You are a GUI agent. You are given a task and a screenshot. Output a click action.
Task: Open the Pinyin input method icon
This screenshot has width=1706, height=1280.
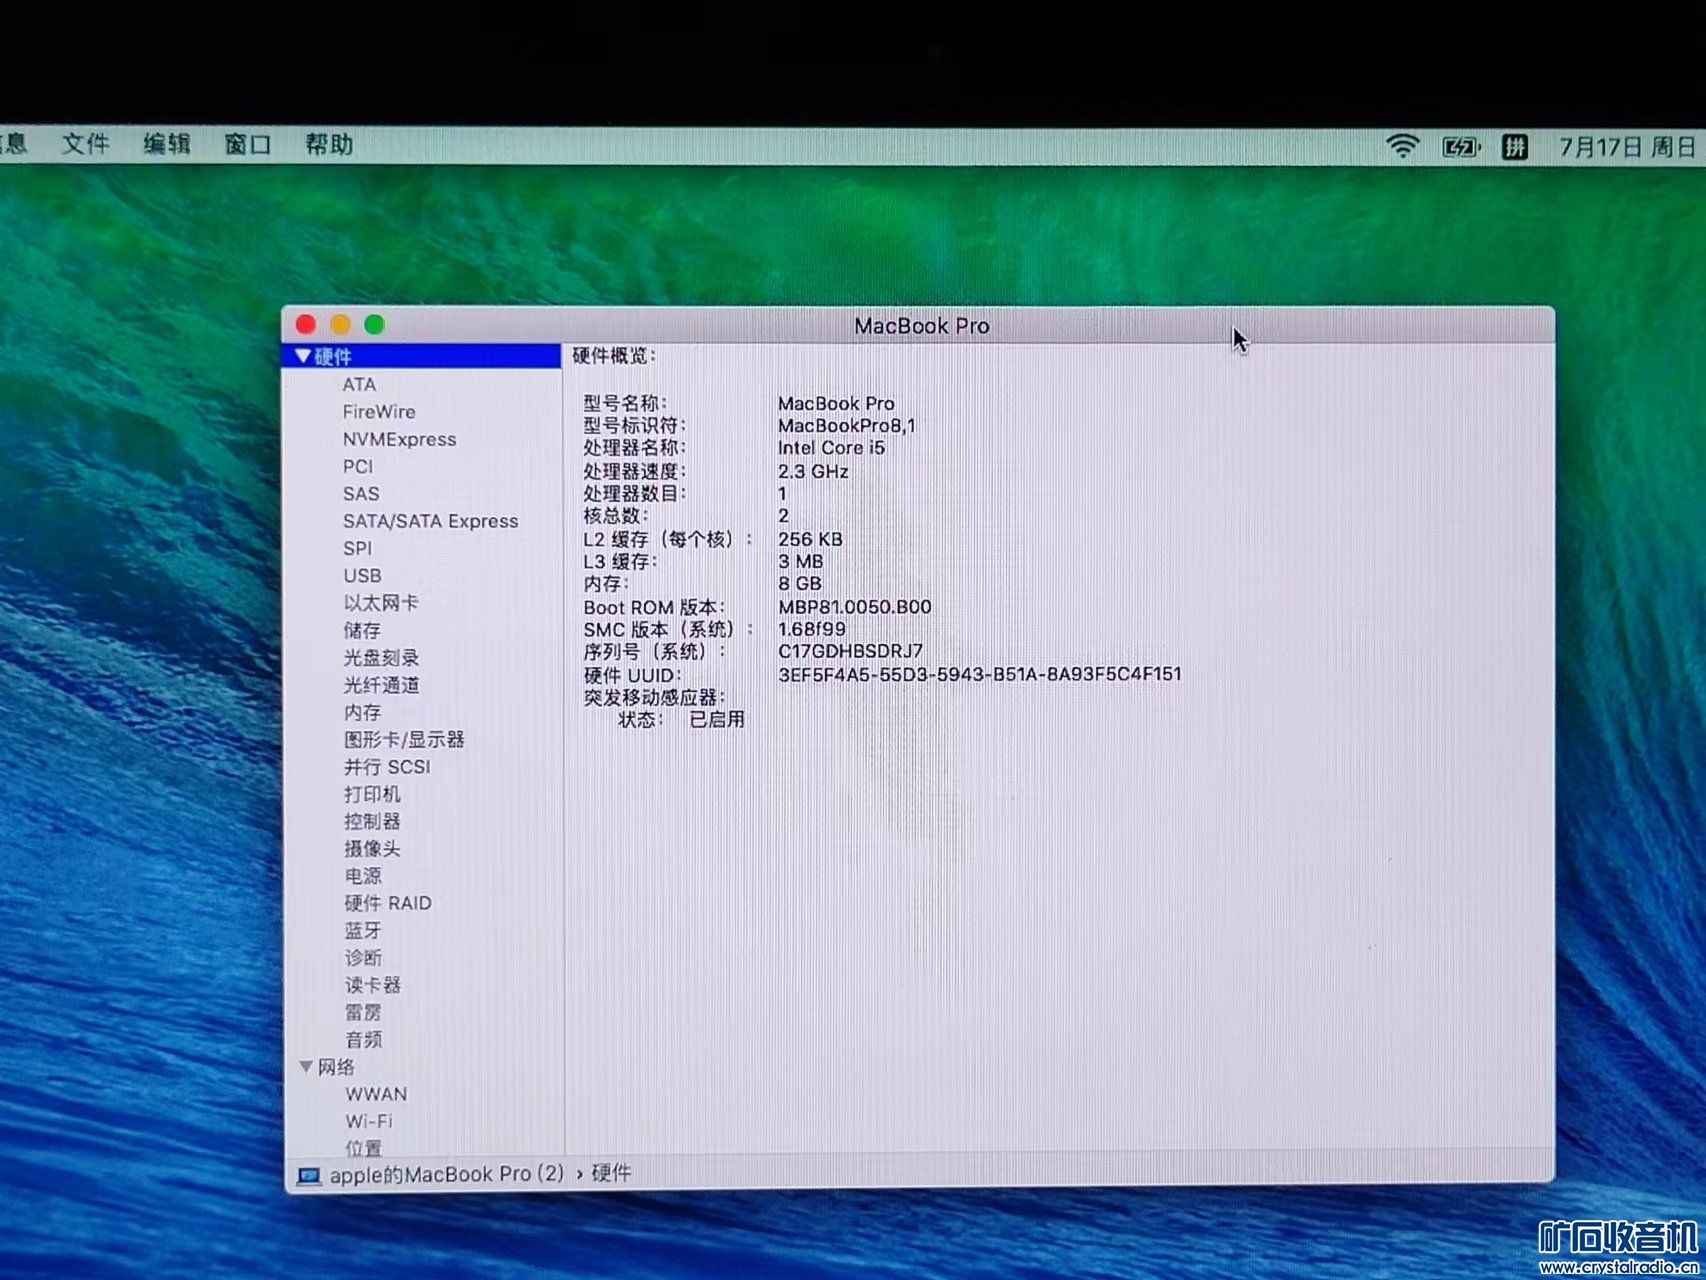pyautogui.click(x=1515, y=147)
